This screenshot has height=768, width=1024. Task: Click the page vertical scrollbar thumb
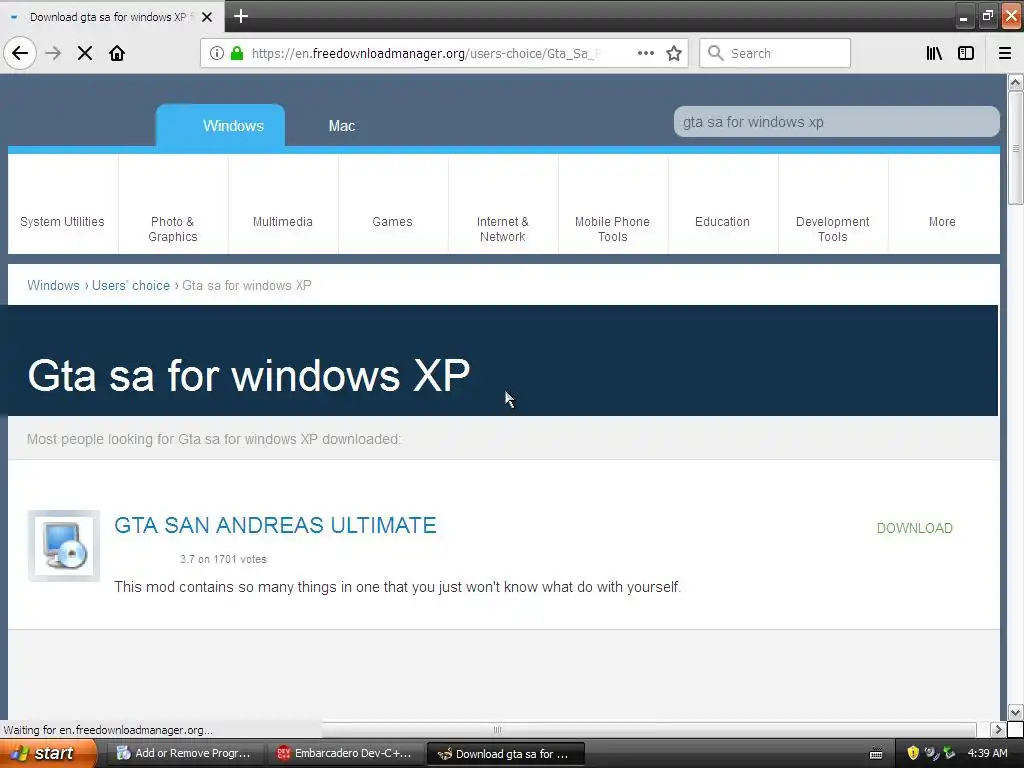tap(1016, 148)
